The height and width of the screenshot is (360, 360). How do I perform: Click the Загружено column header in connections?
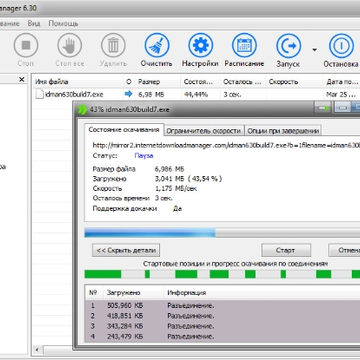point(134,293)
